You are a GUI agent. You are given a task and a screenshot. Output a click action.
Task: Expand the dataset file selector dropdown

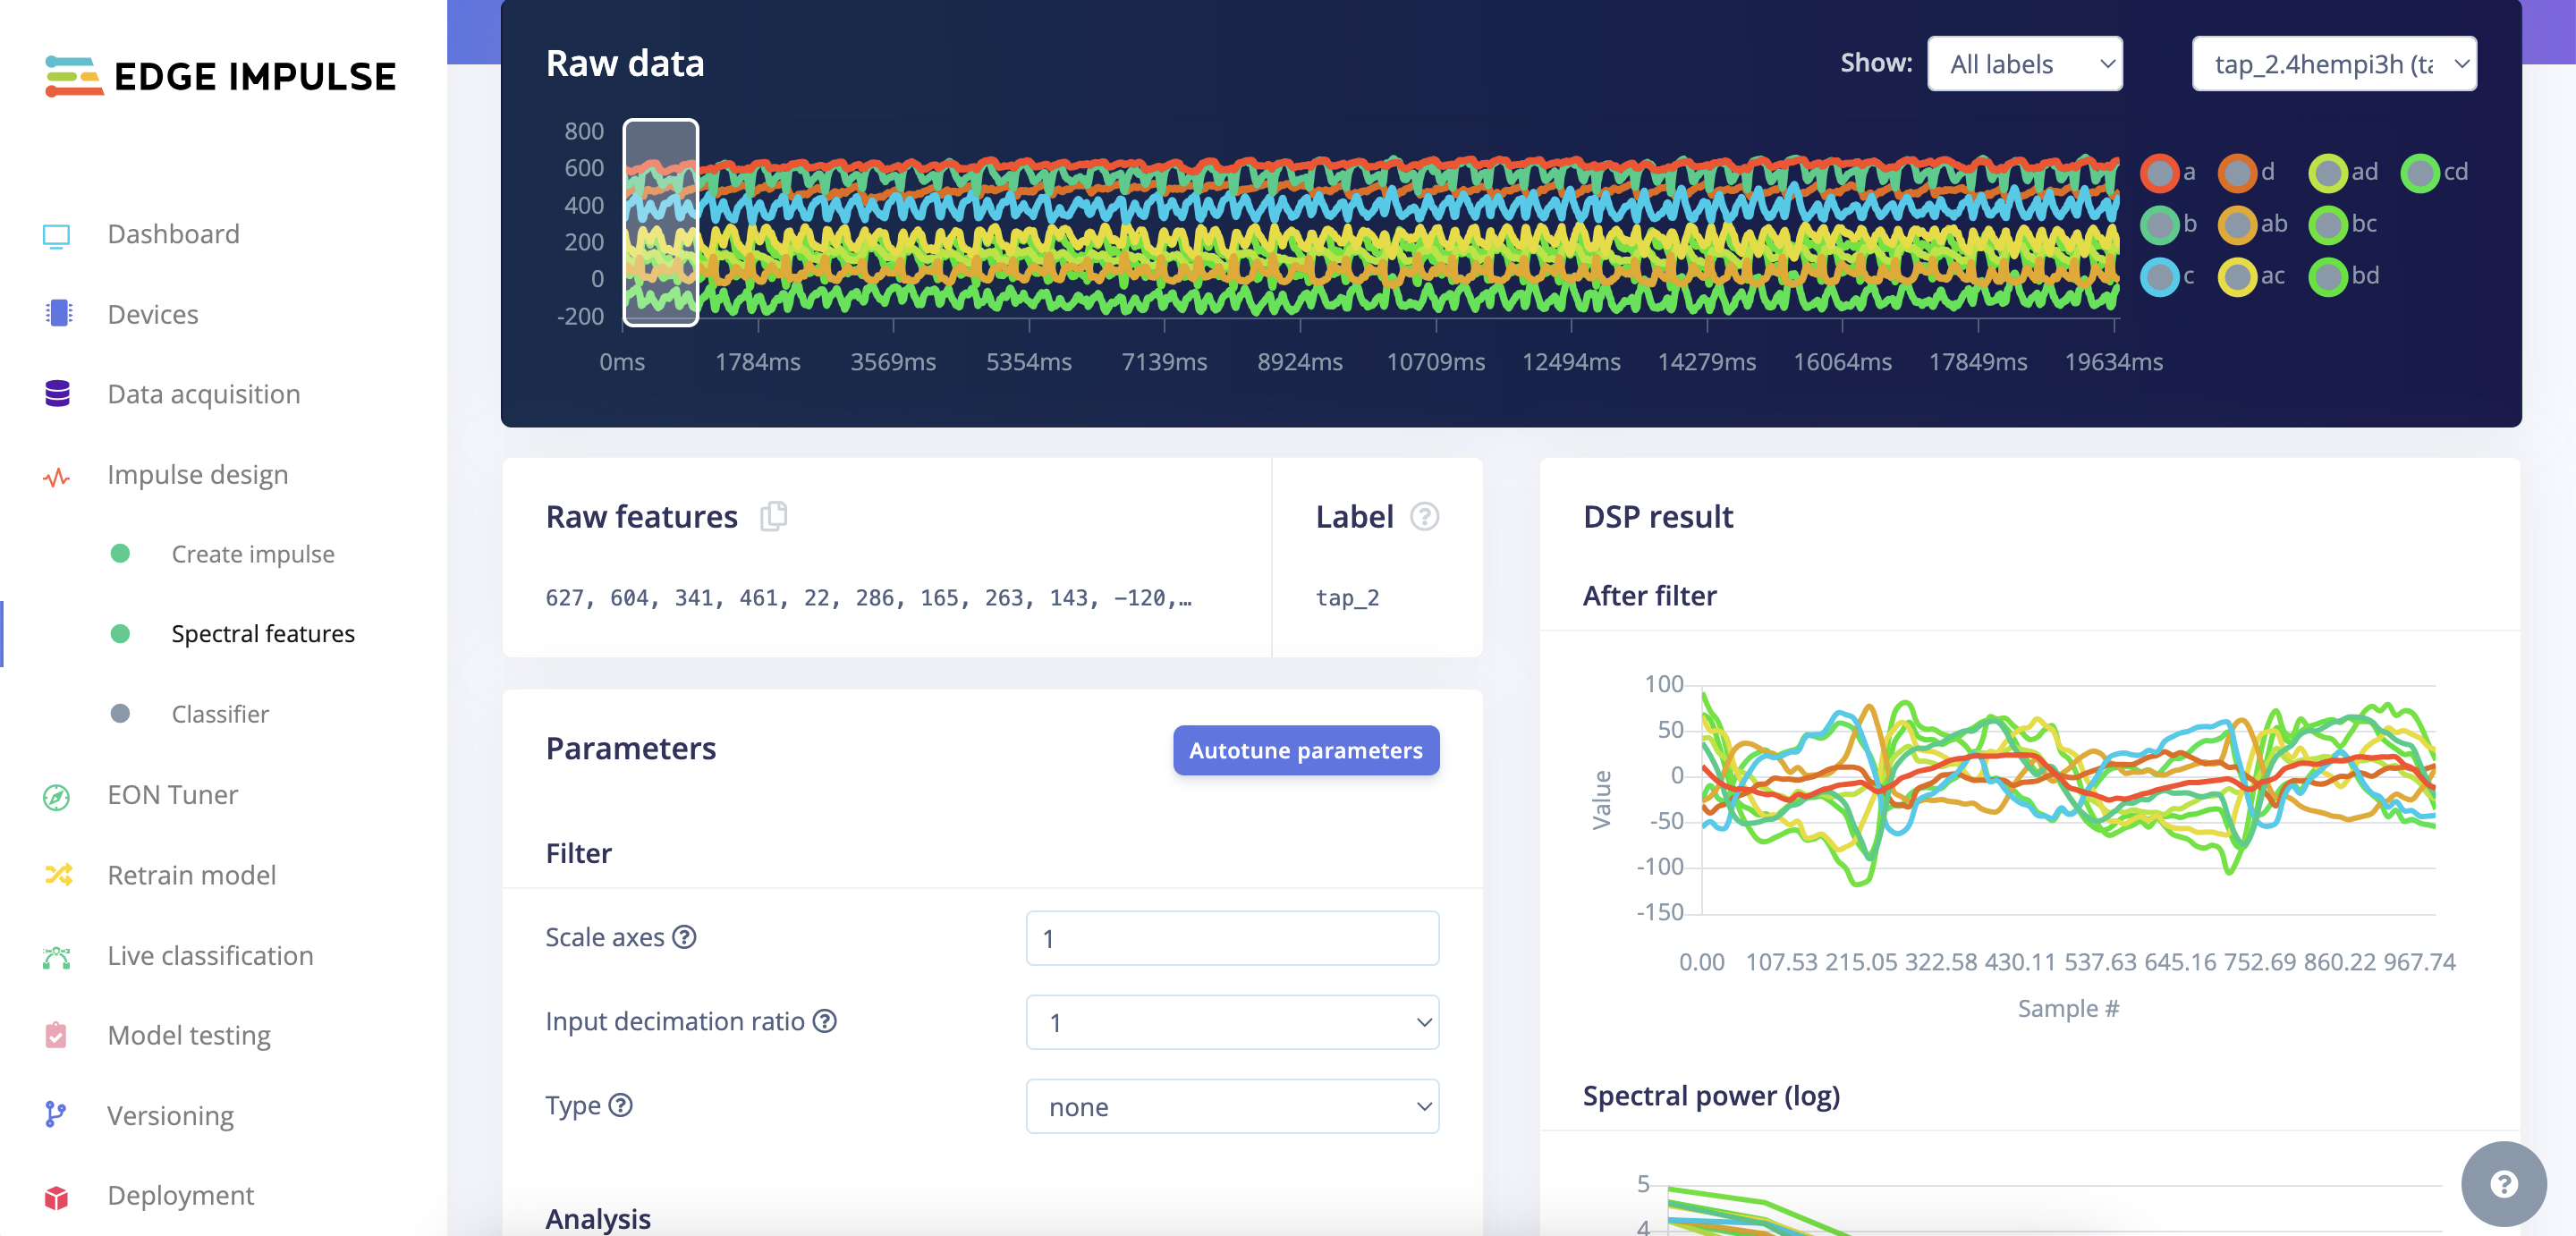pyautogui.click(x=2334, y=63)
